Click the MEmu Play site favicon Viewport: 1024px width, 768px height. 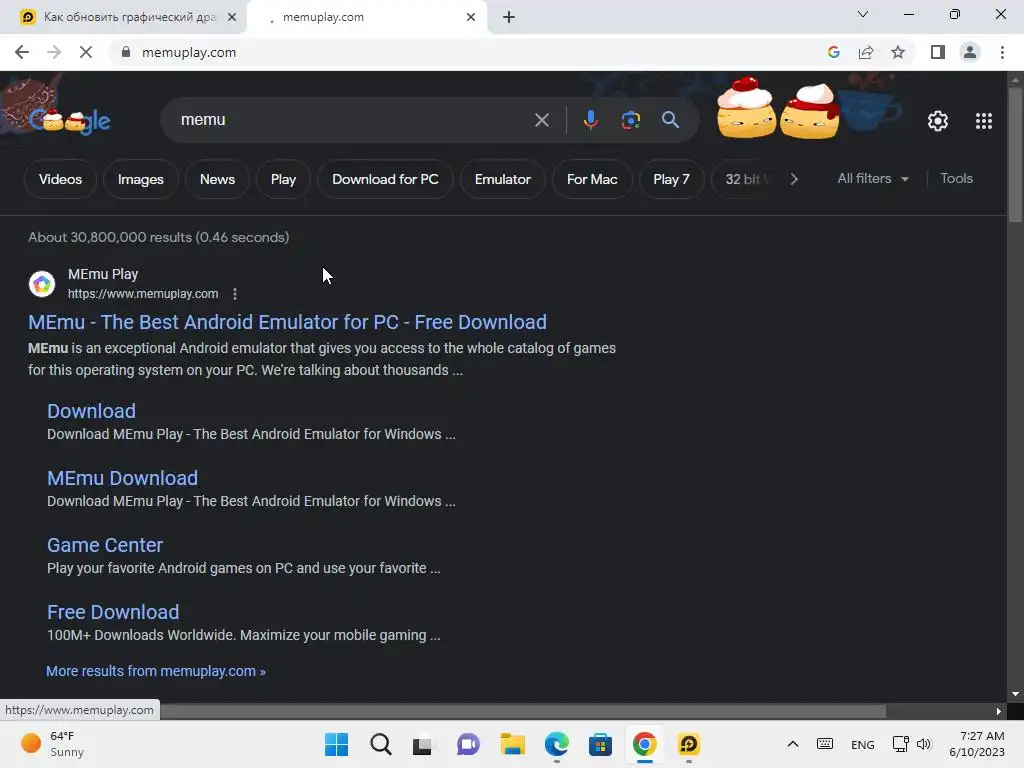[x=42, y=284]
